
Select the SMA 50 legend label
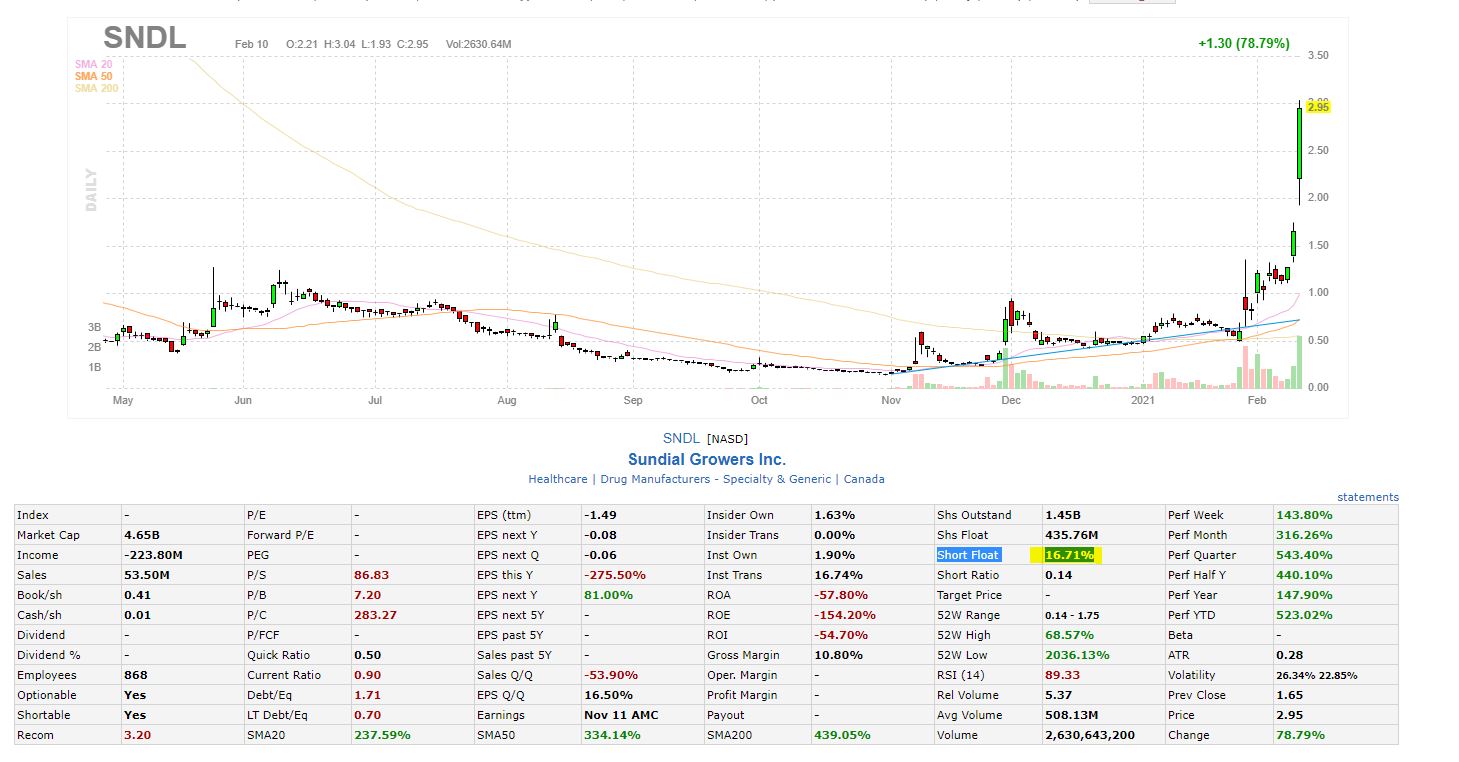(93, 76)
